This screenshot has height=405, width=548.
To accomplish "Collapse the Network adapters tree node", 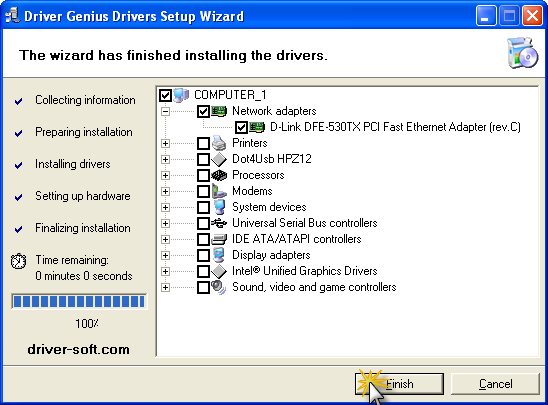I will pyautogui.click(x=165, y=111).
